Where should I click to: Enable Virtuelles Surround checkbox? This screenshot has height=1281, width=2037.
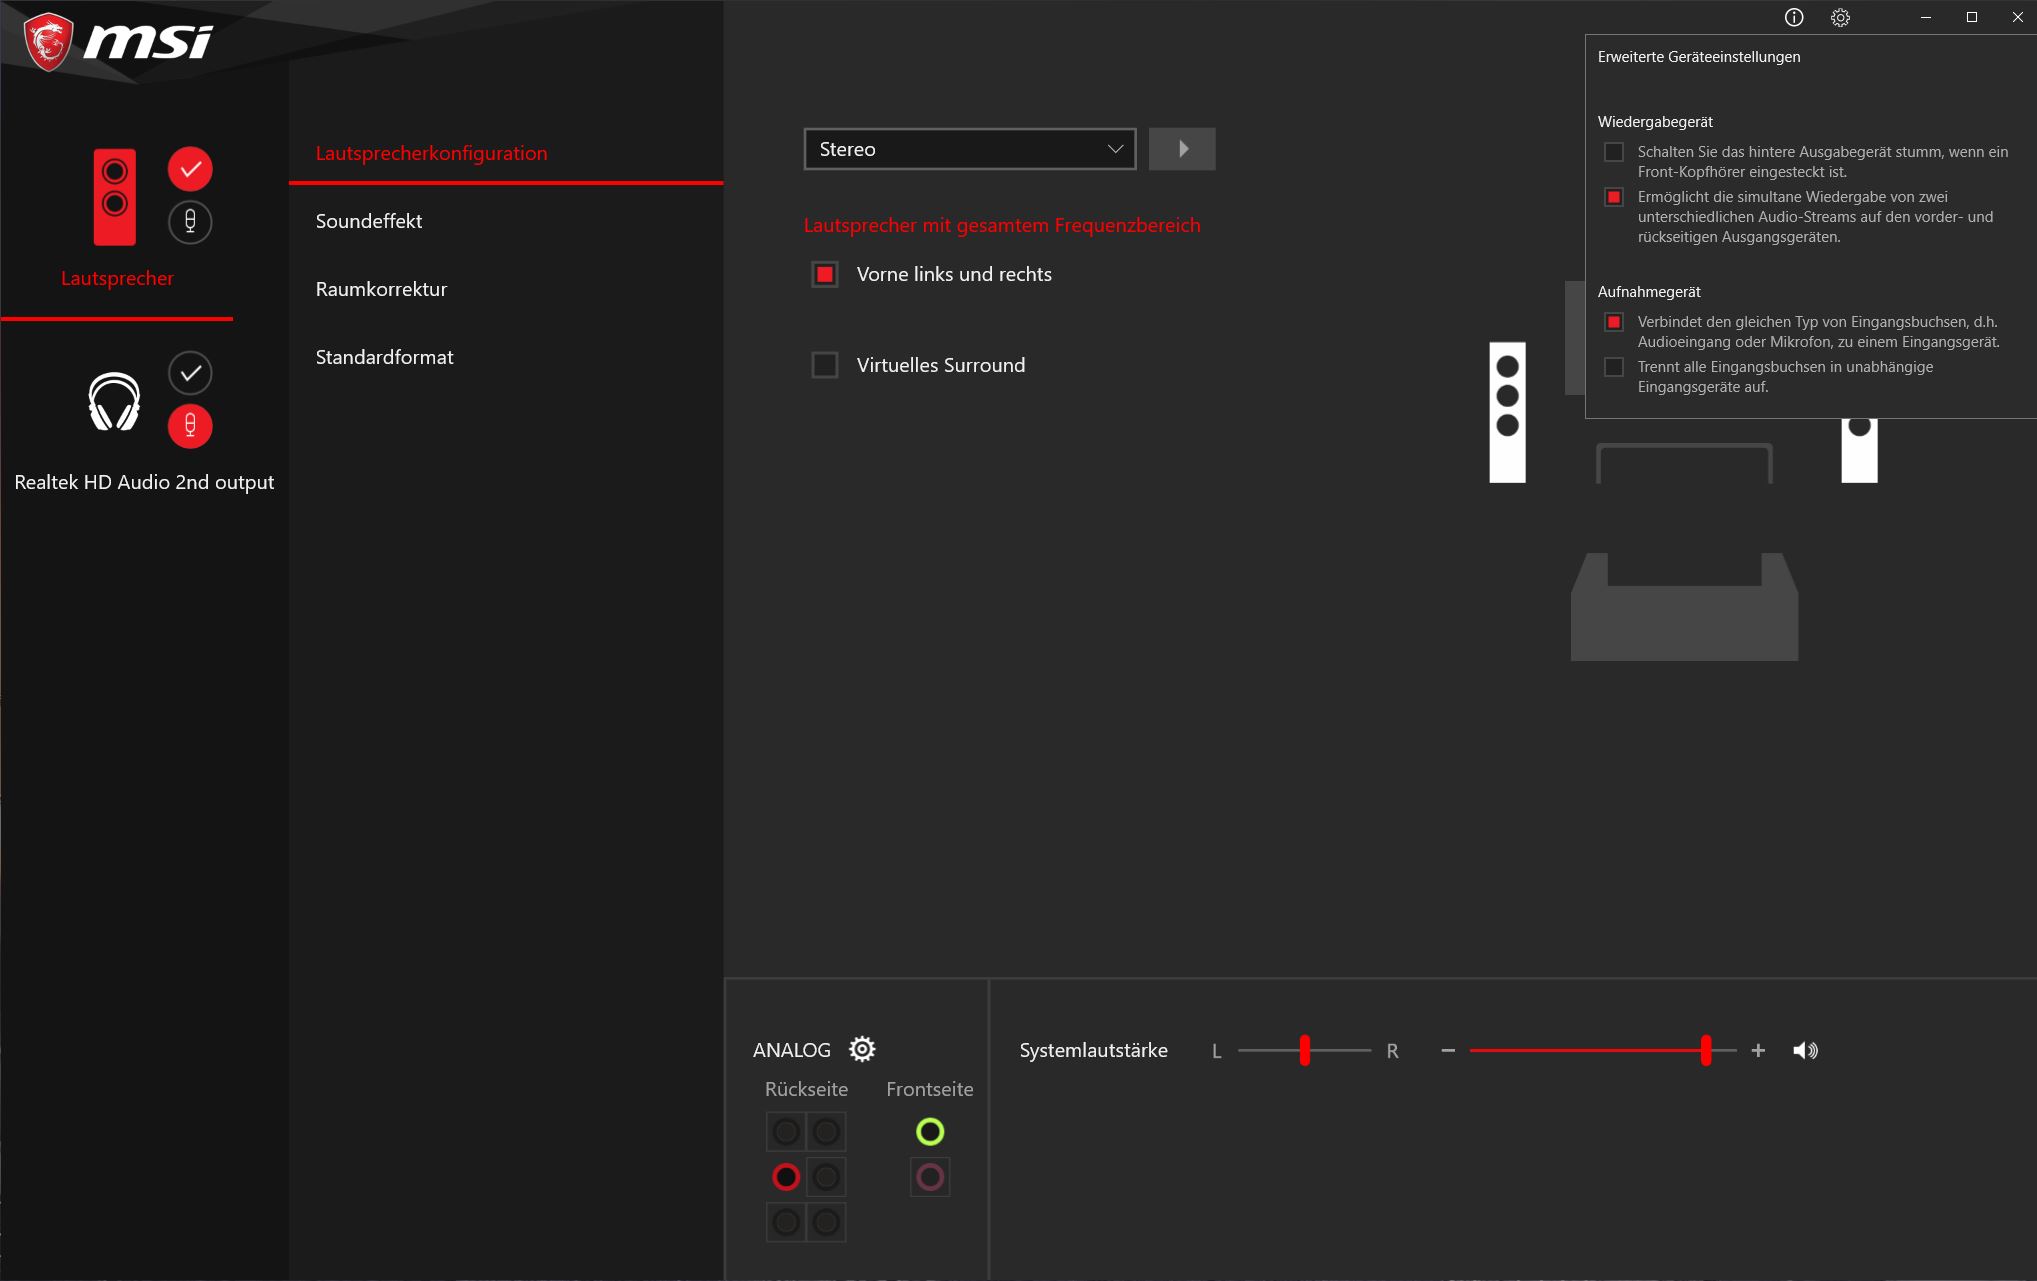pos(825,365)
